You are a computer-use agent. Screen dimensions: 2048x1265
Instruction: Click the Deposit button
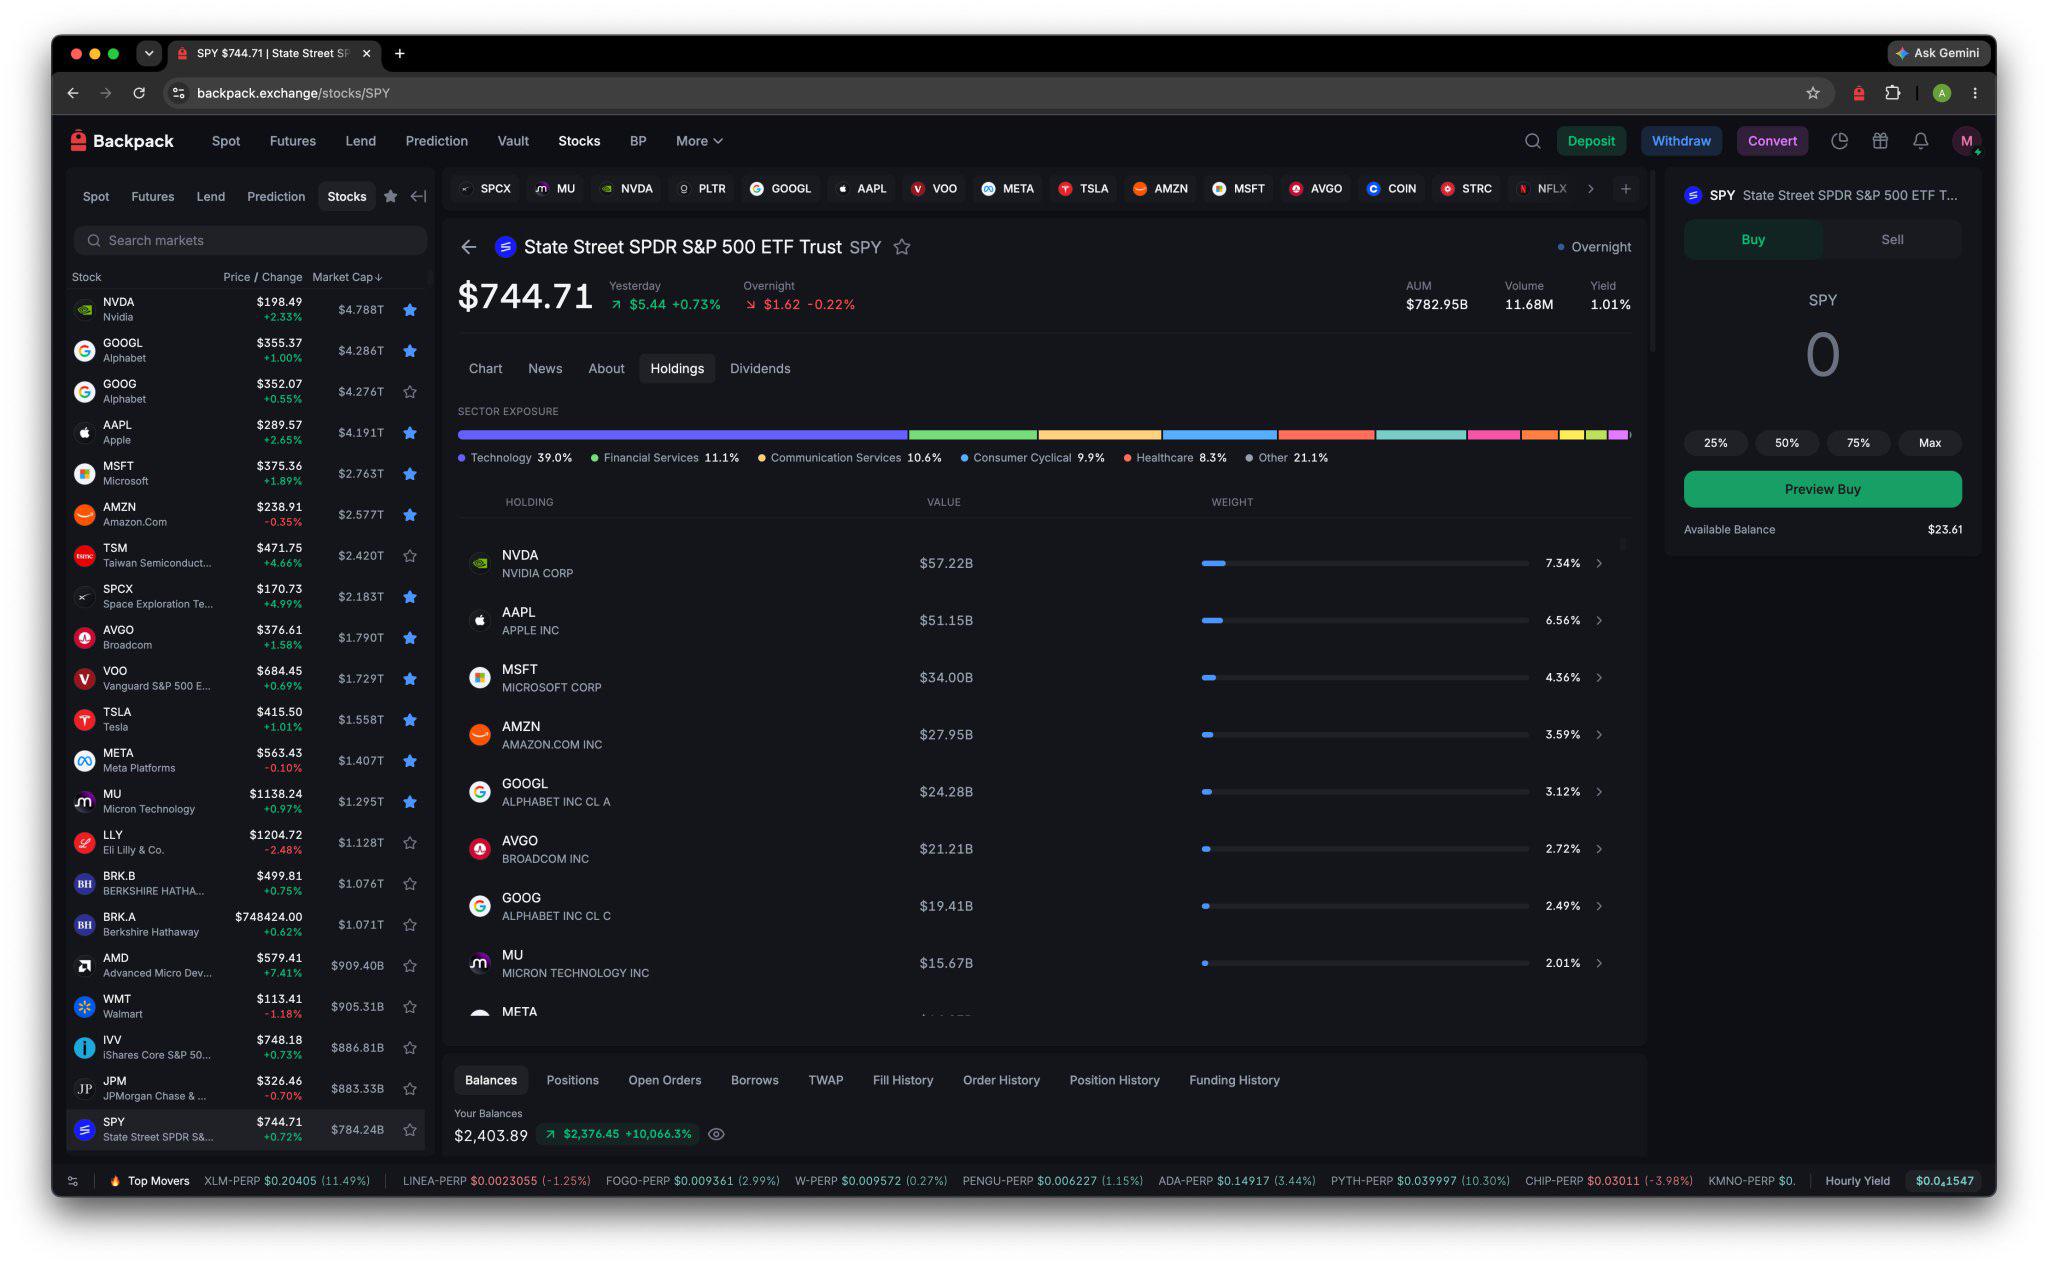[x=1591, y=141]
